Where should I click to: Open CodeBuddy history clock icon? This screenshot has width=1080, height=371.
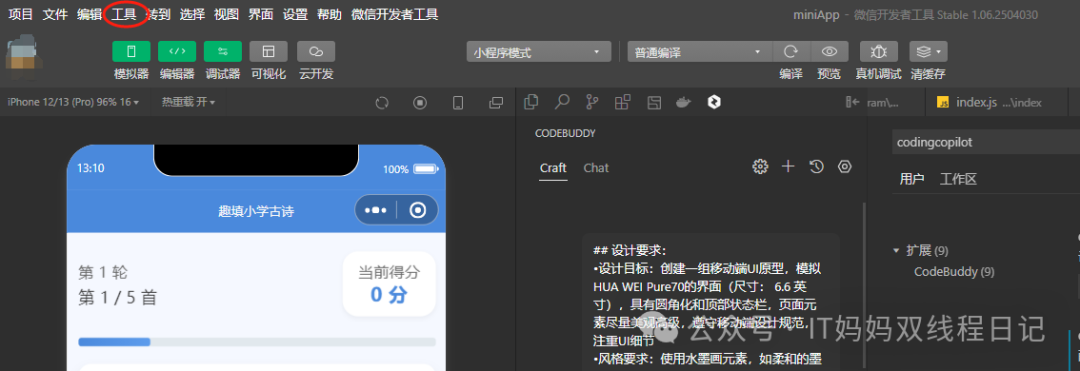[x=817, y=167]
